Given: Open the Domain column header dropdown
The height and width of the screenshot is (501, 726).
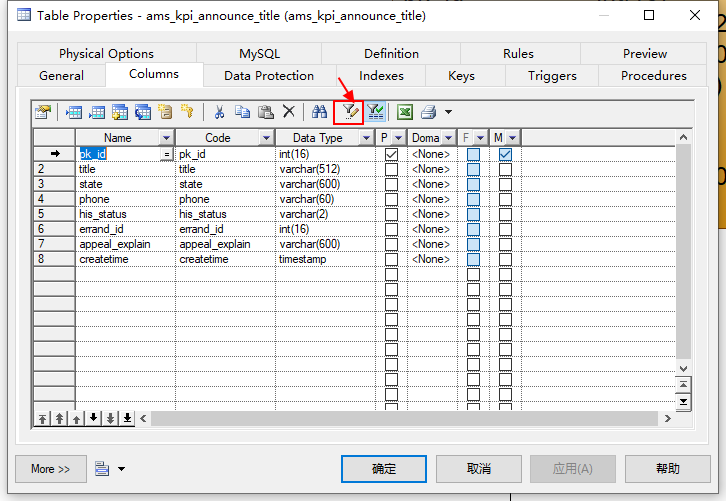Looking at the screenshot, I should 448,138.
